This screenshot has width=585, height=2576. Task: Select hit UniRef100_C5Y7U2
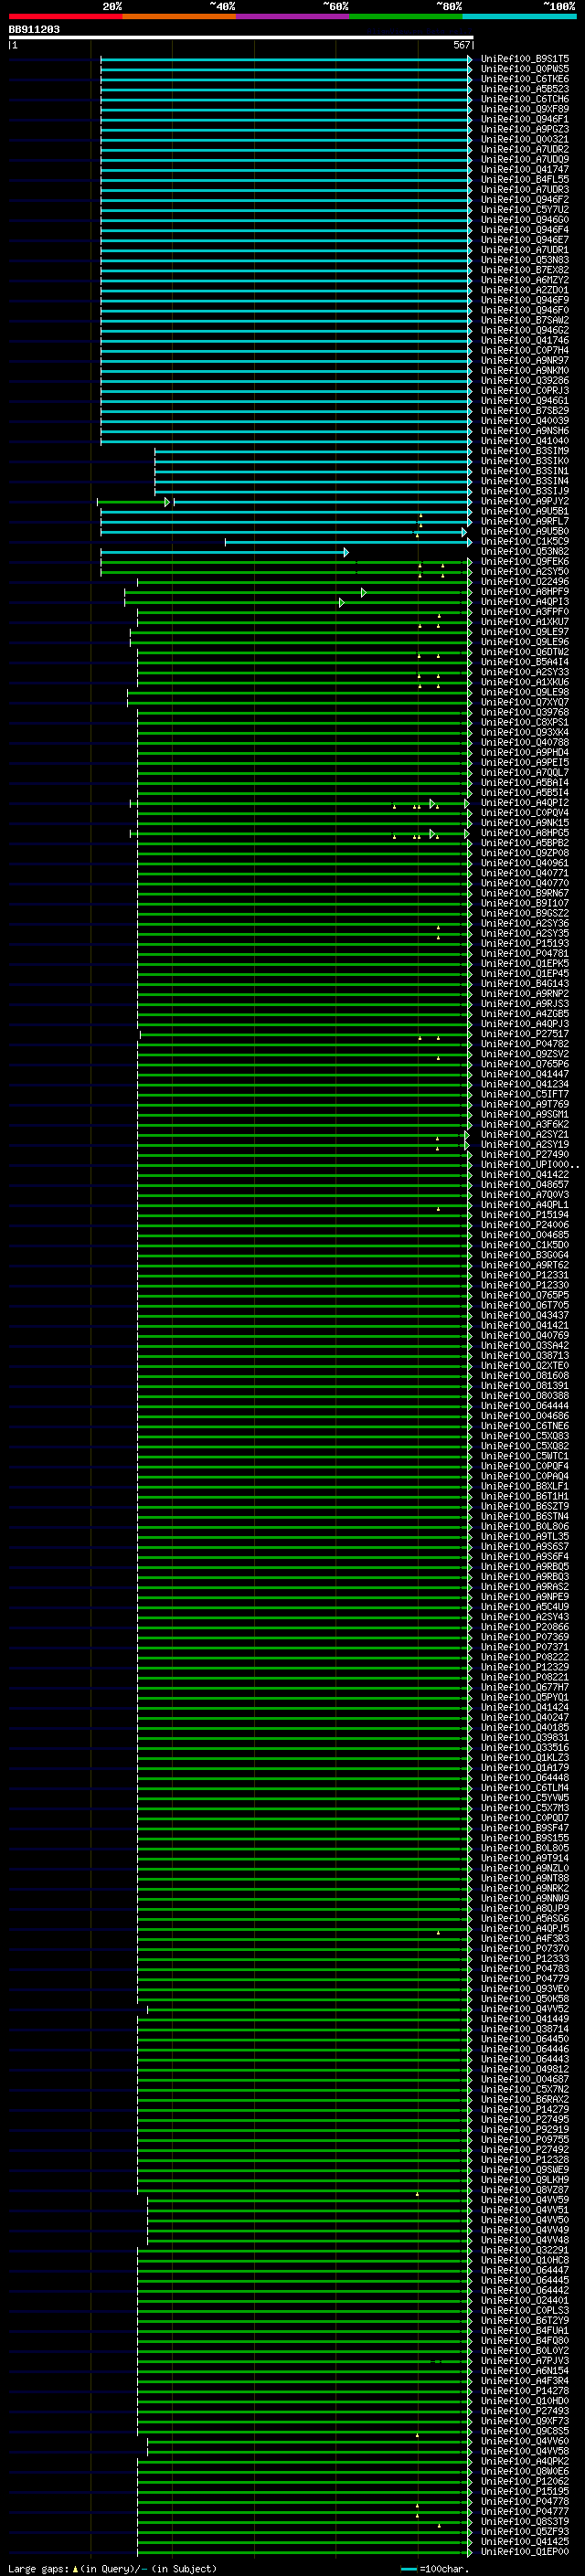coord(525,210)
